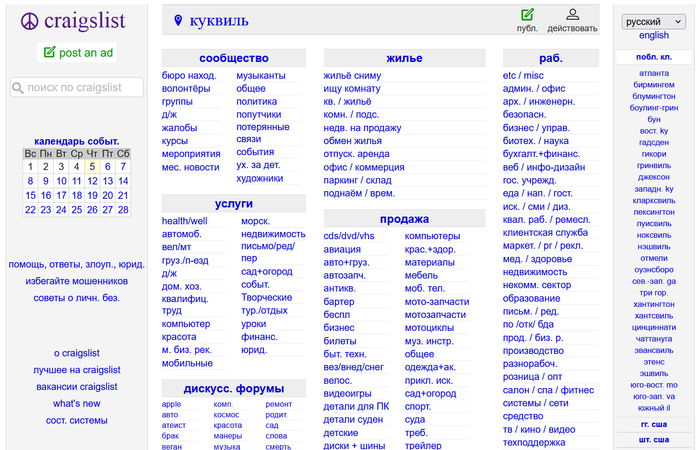Viewport: 700px width, 450px height.
Task: Open the услуги section header
Action: click(233, 204)
